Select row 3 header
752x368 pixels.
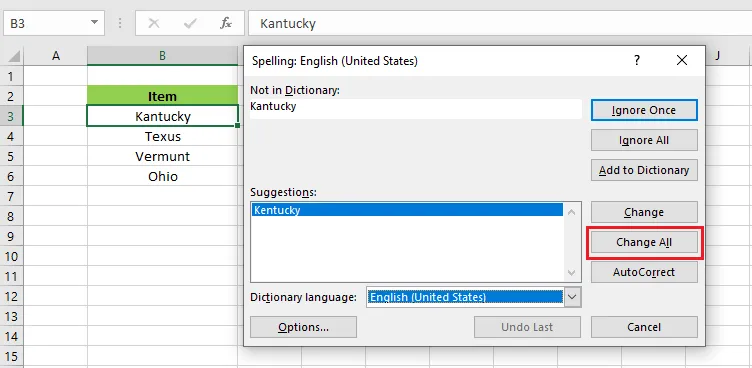(x=12, y=116)
